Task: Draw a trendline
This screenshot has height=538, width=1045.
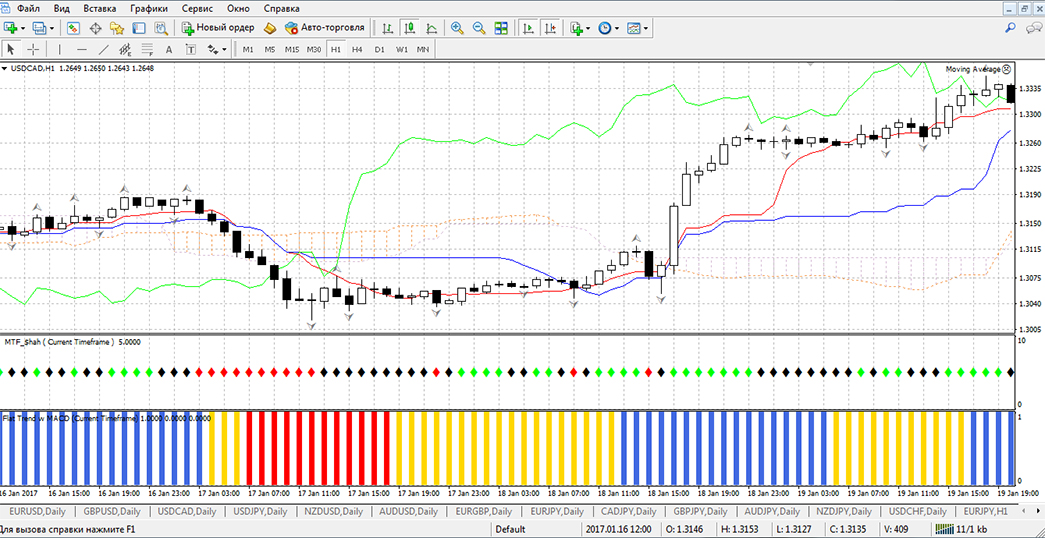Action: pos(103,49)
